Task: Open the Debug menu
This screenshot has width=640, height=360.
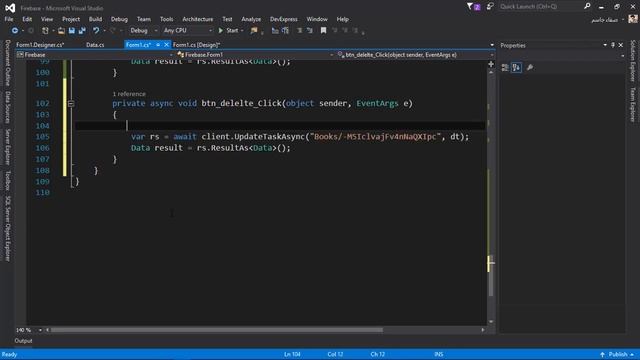Action: coord(119,19)
